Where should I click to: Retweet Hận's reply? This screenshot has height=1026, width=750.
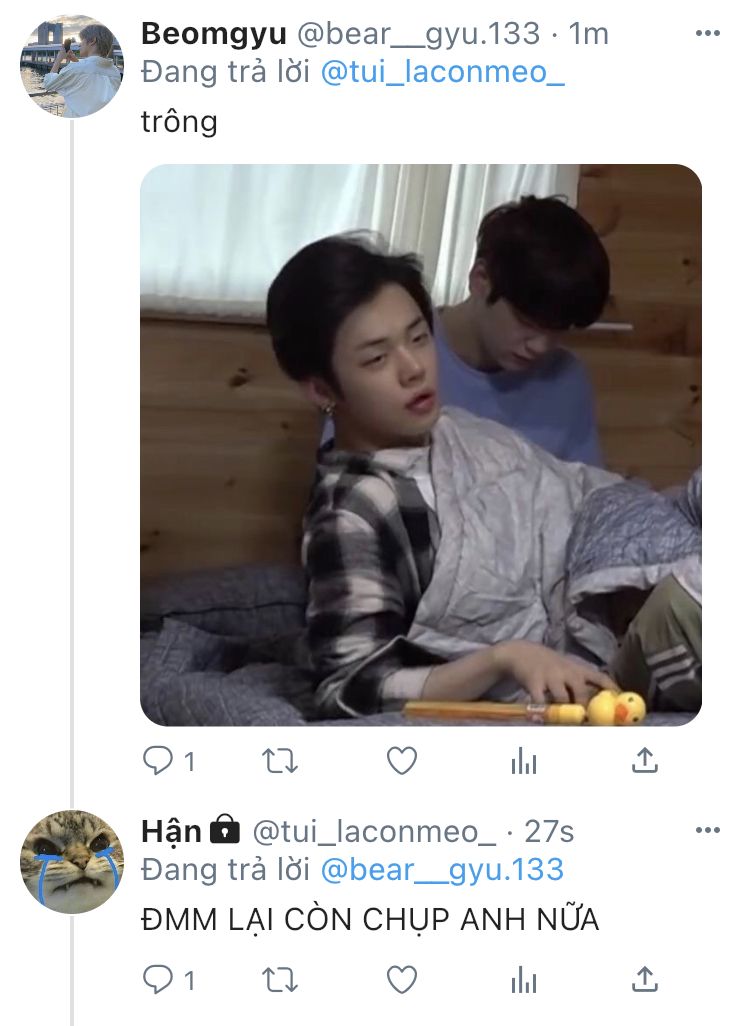point(279,980)
